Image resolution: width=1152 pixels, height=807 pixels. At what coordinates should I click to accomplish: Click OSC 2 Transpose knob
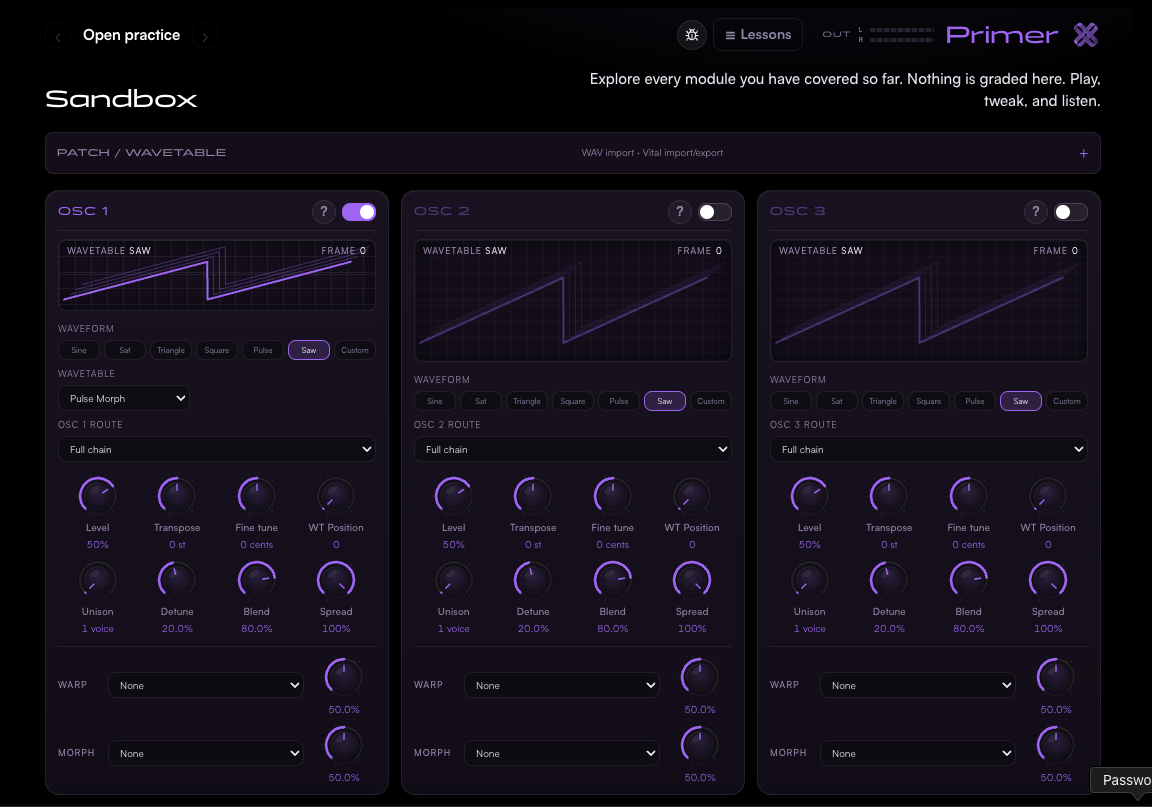tap(533, 496)
